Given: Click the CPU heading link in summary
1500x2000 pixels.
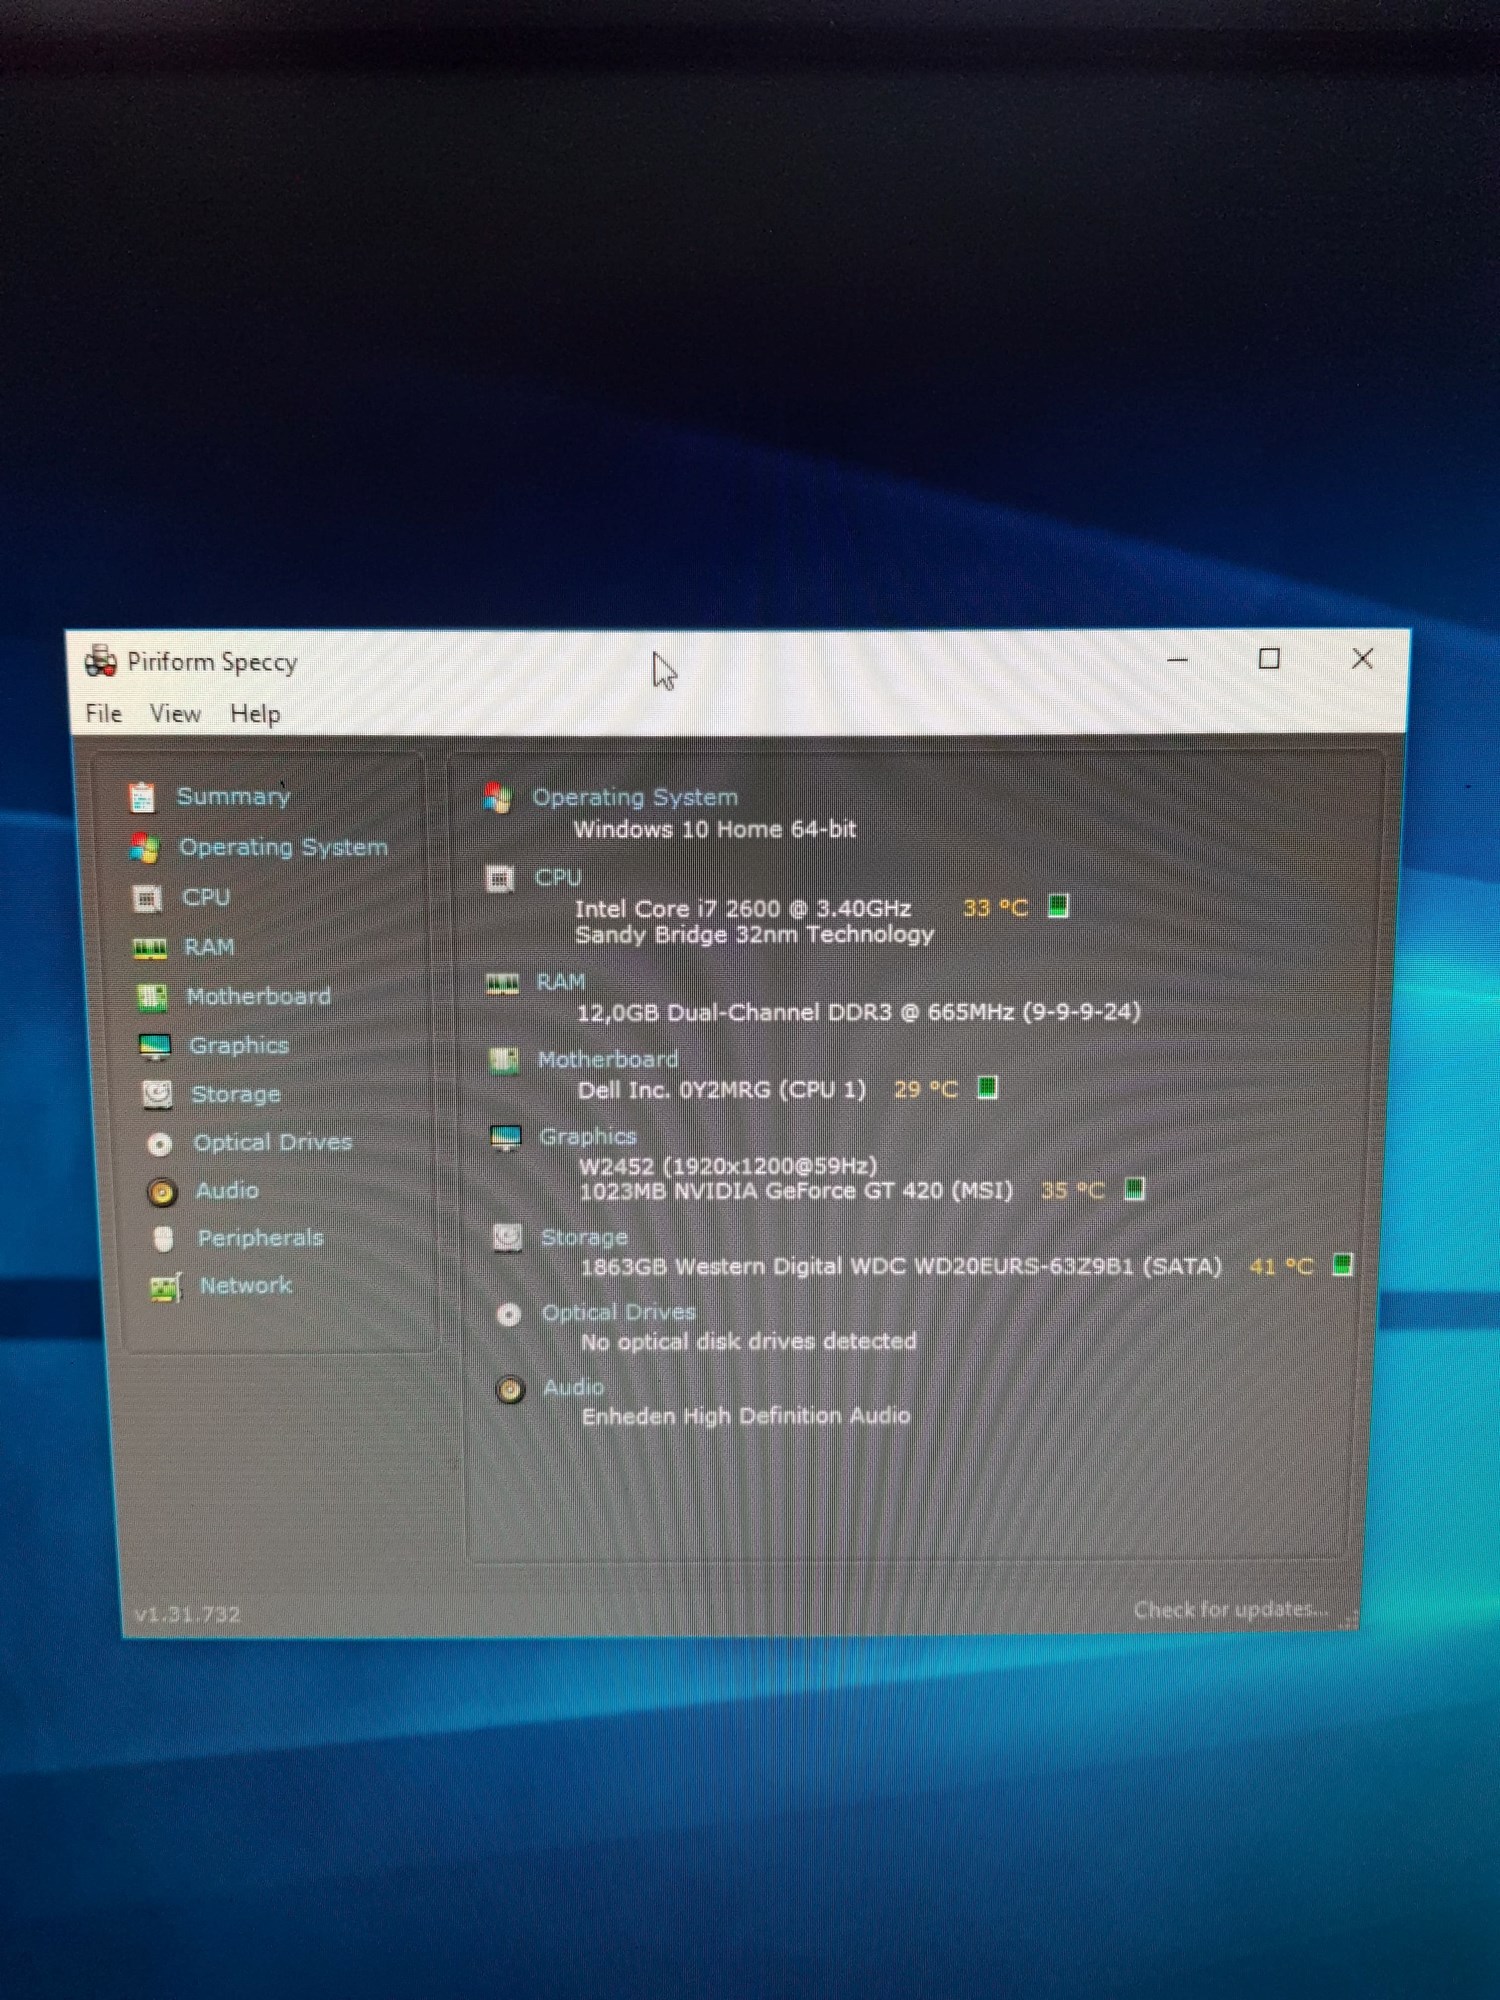Looking at the screenshot, I should click(558, 877).
